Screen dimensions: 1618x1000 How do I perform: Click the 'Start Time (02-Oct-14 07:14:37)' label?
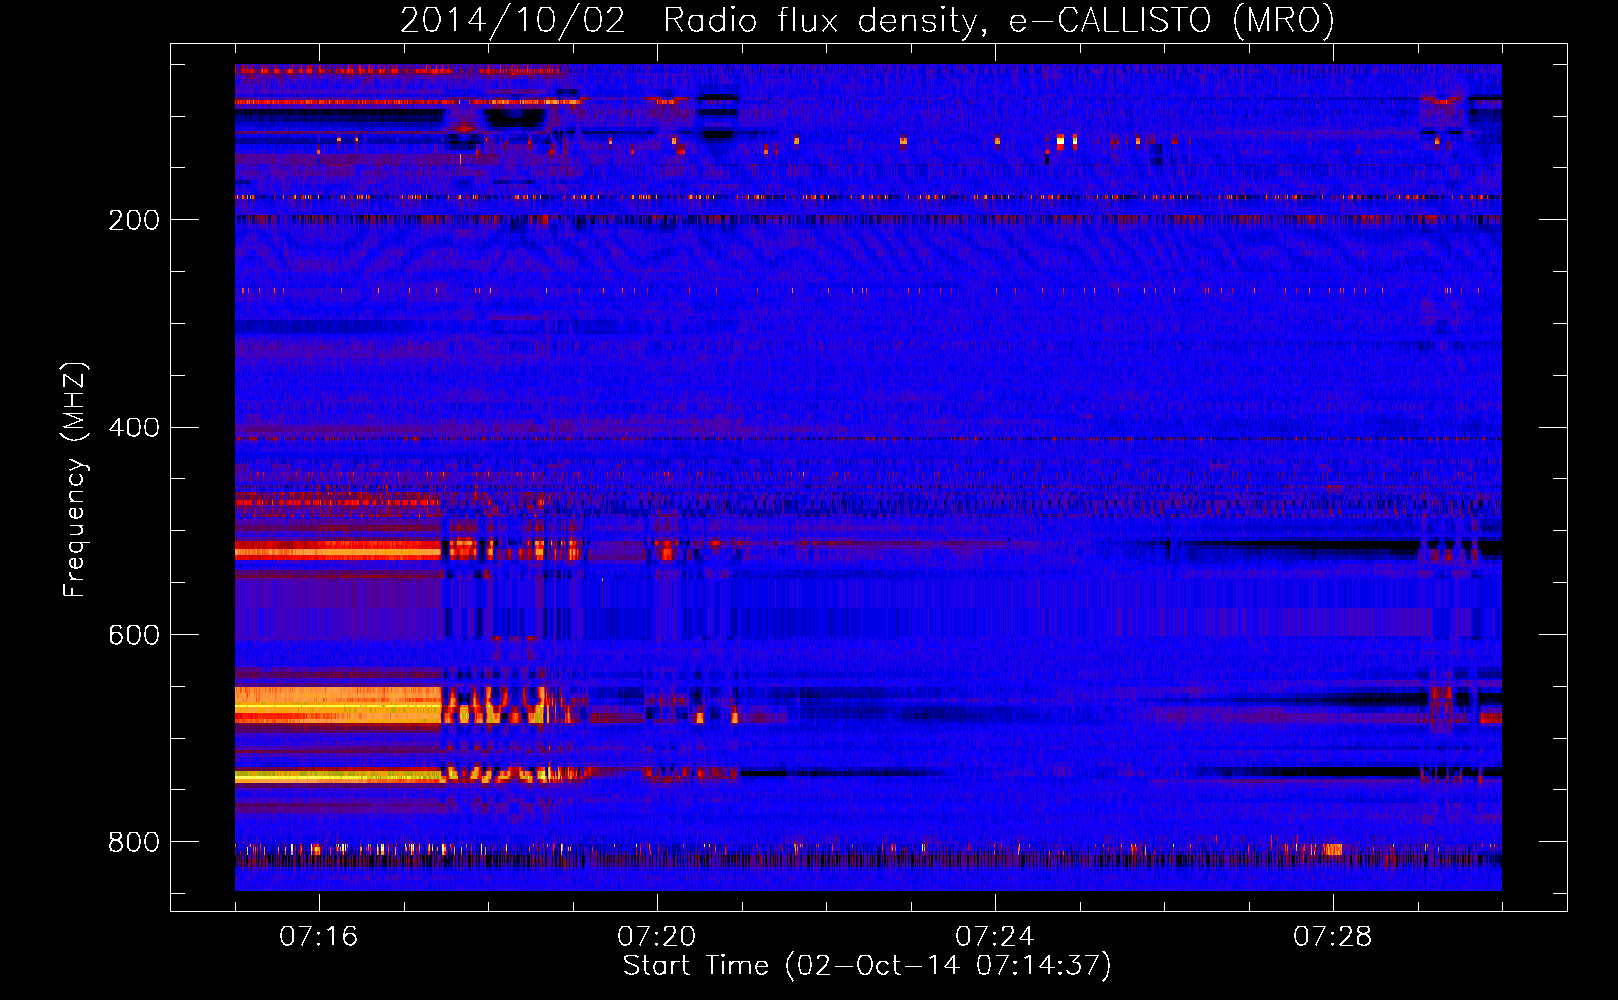click(x=867, y=966)
